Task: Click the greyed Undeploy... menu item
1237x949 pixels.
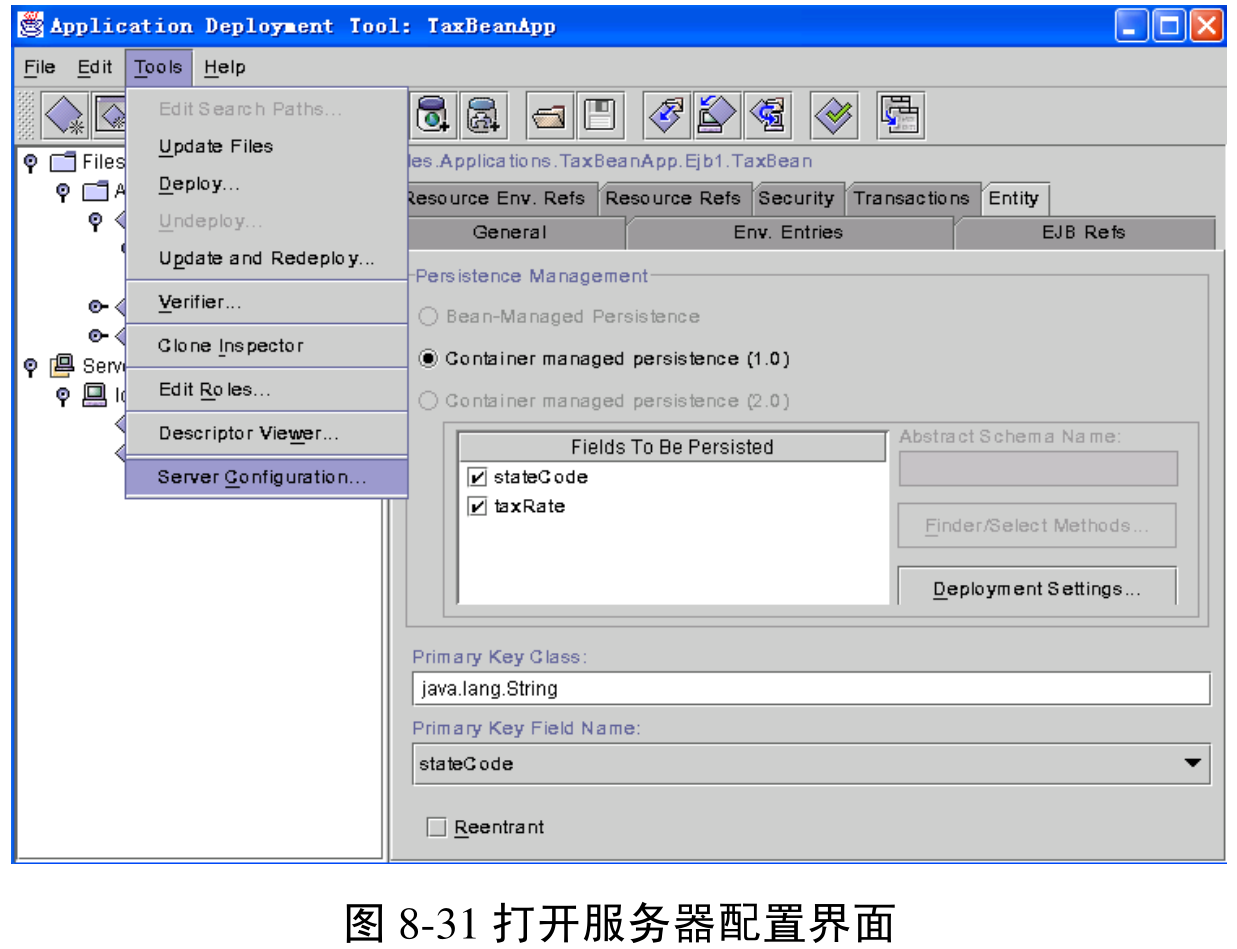Action: pyautogui.click(x=266, y=221)
